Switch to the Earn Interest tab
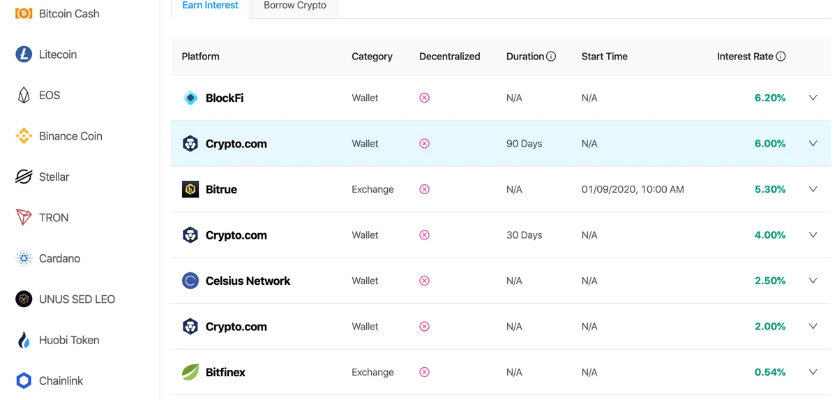Screen dimensions: 837x400 [210, 7]
